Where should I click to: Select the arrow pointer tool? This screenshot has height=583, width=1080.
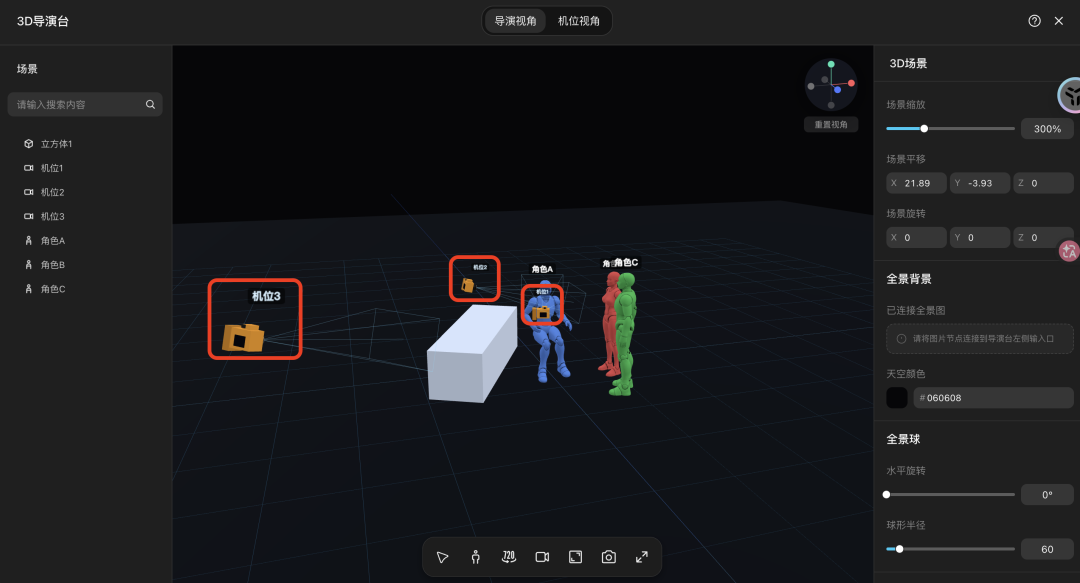[x=442, y=557]
